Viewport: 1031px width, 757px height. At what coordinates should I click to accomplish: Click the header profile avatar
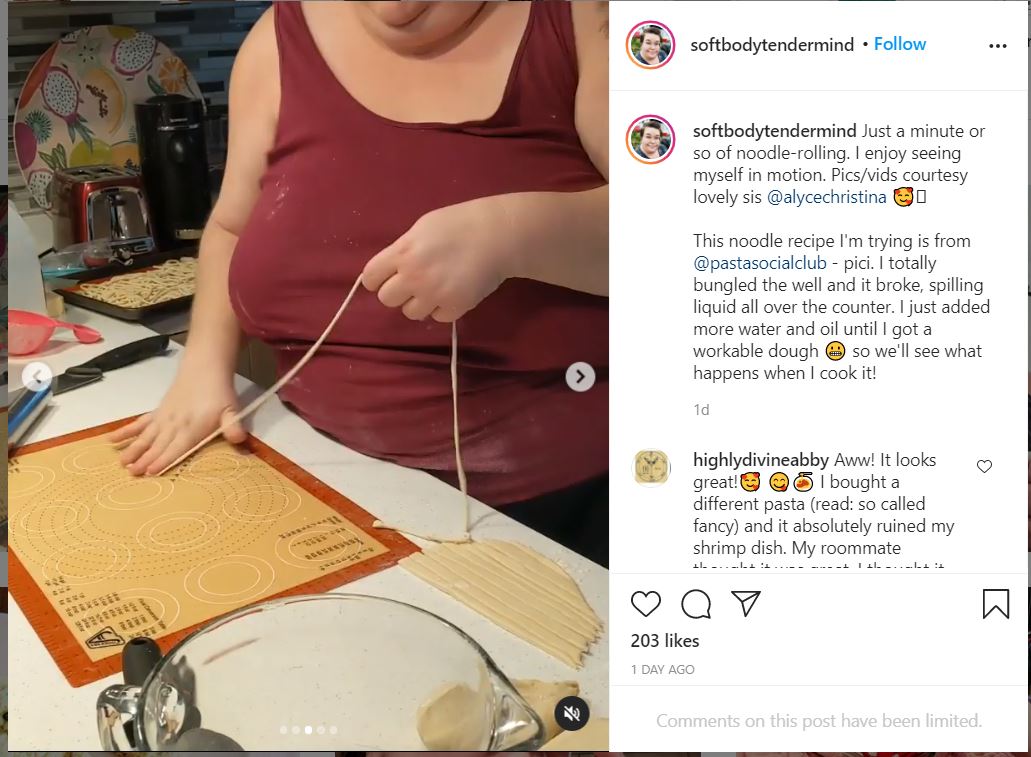(650, 45)
